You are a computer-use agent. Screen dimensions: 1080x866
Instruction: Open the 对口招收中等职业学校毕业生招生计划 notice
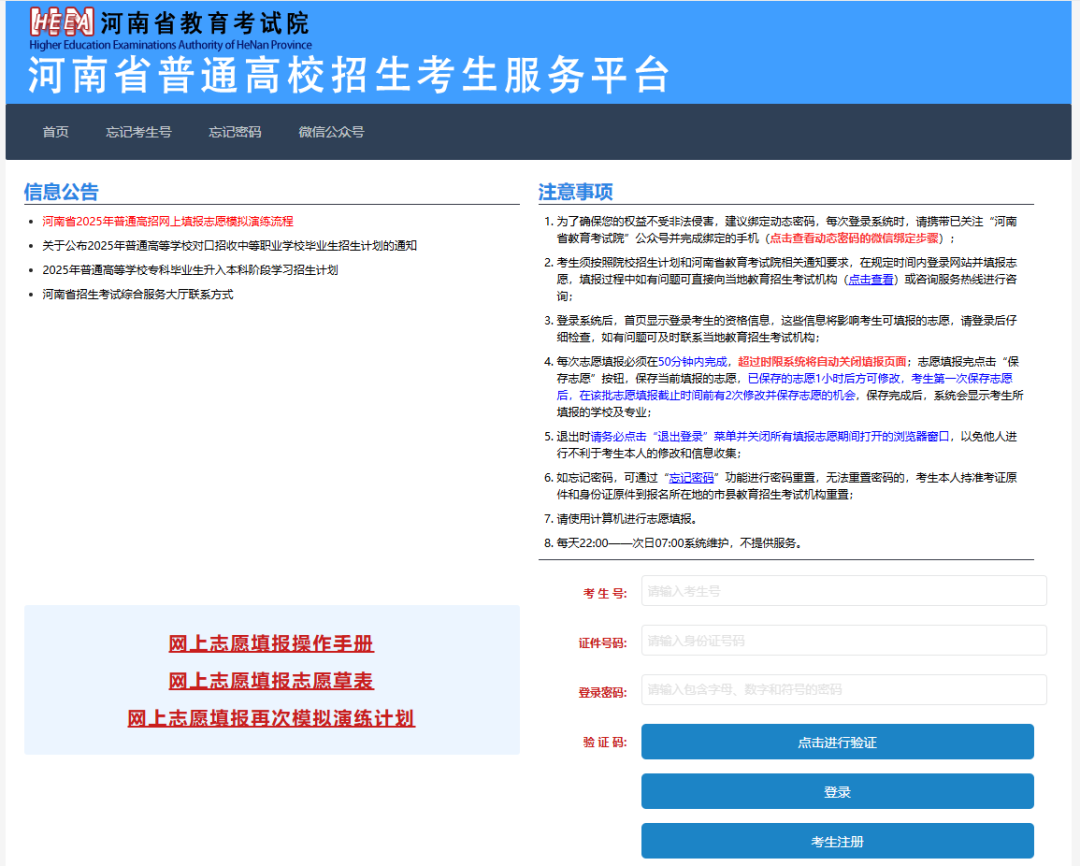[229, 246]
